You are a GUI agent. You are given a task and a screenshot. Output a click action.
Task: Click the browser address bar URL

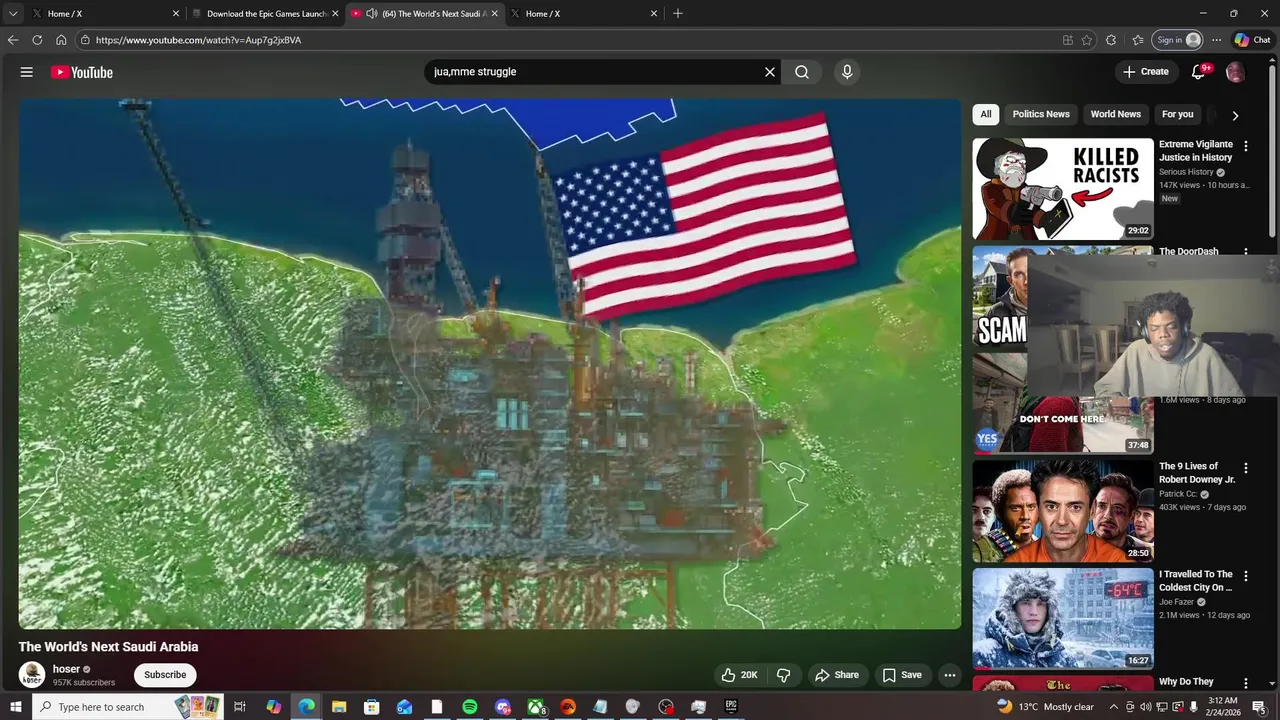(x=198, y=40)
